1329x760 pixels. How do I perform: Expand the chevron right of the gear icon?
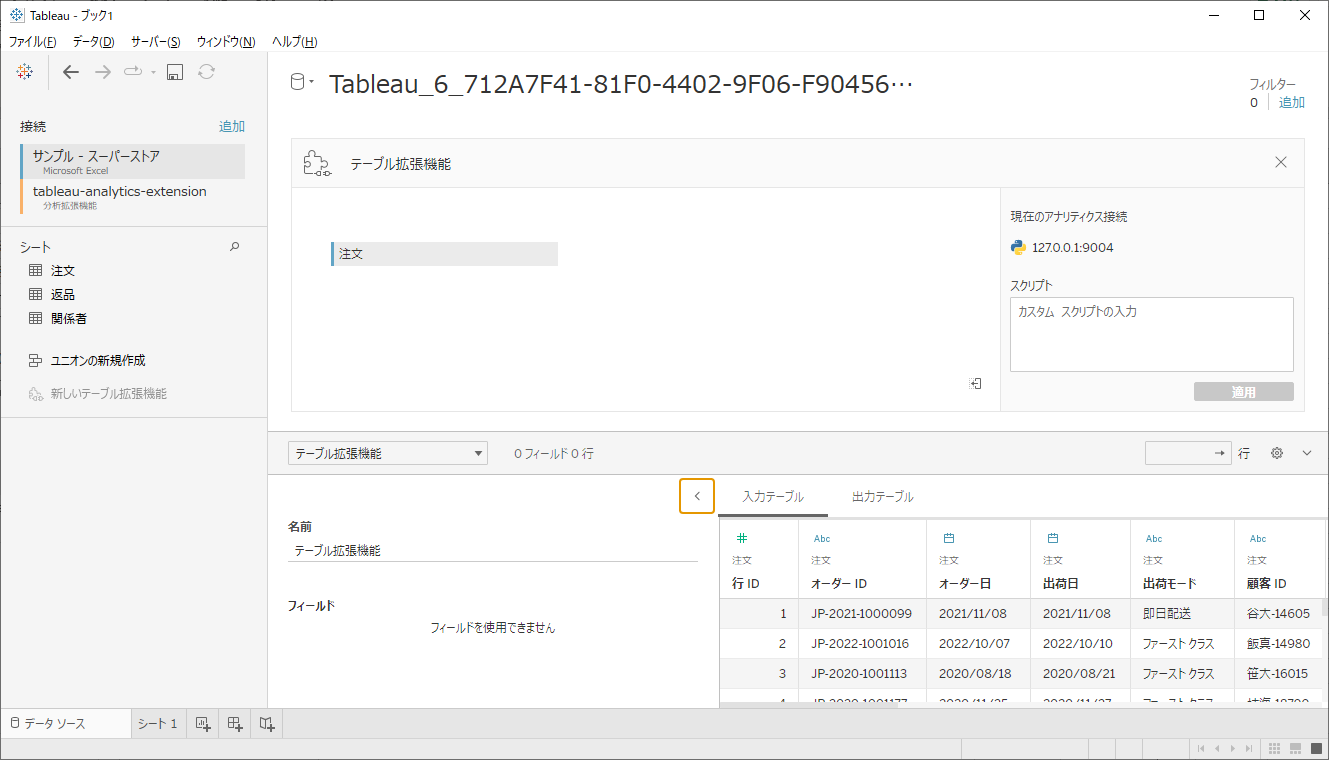1307,453
